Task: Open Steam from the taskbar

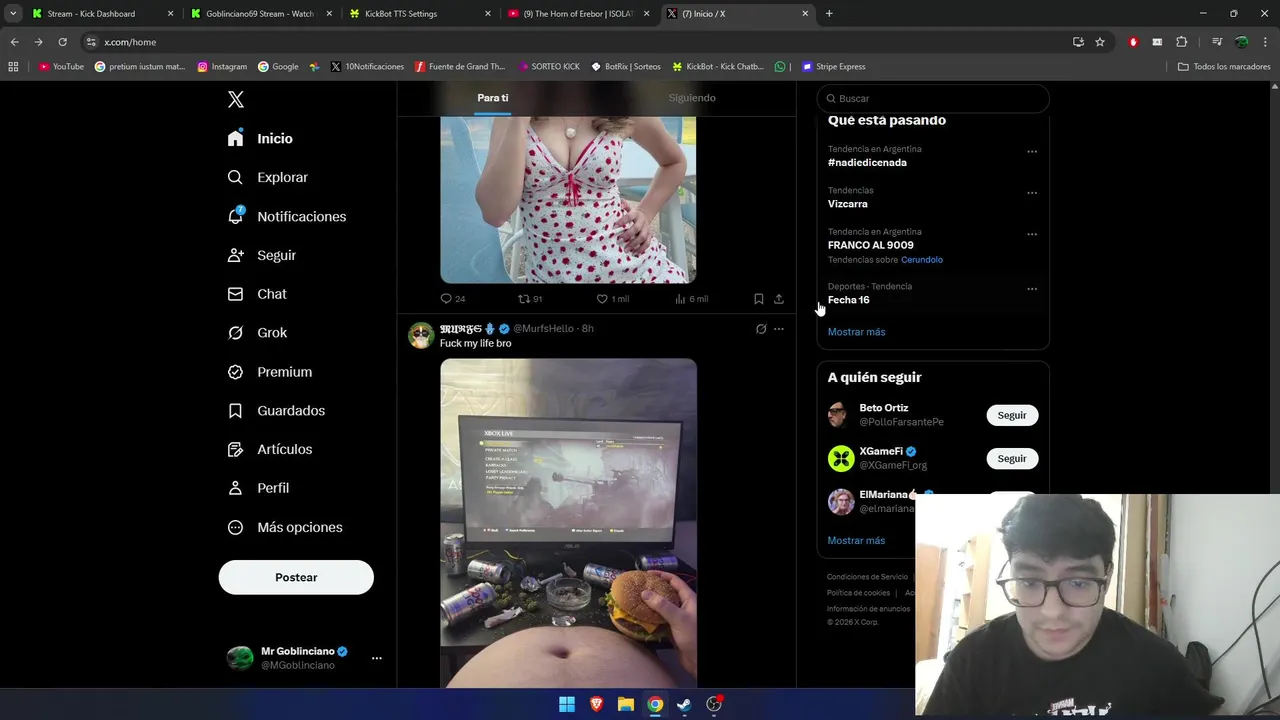Action: pyautogui.click(x=684, y=704)
